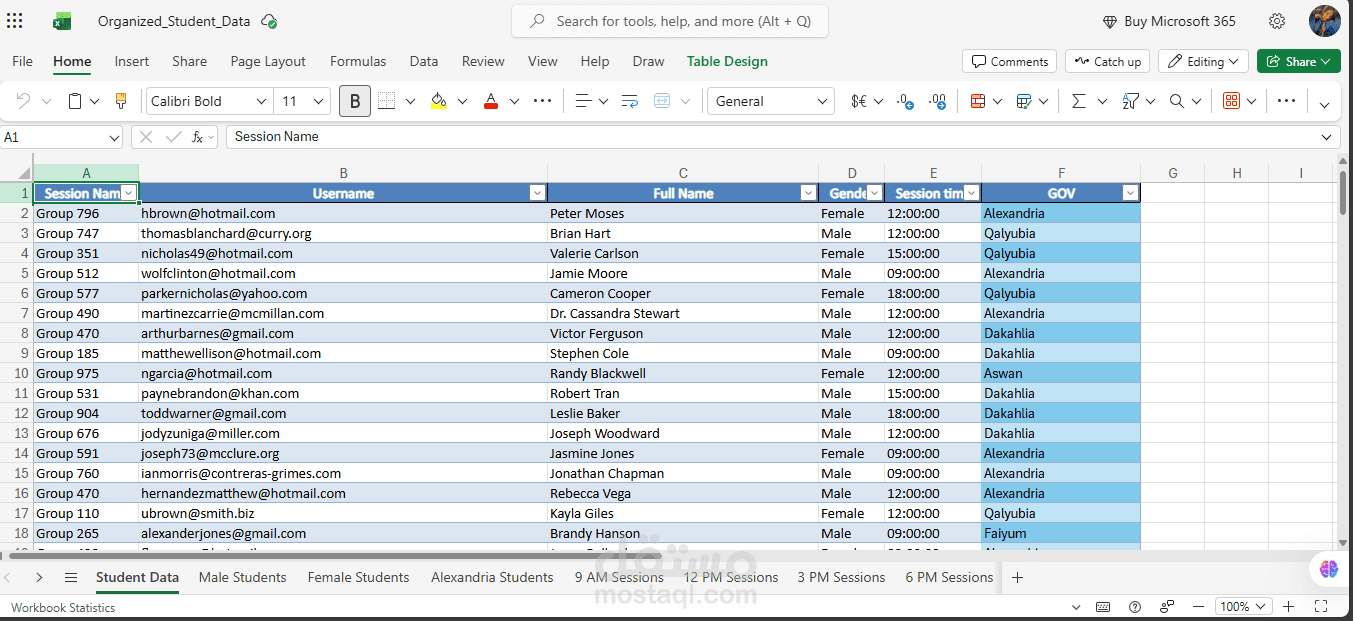Click the green Share button
1353x621 pixels.
click(1298, 61)
